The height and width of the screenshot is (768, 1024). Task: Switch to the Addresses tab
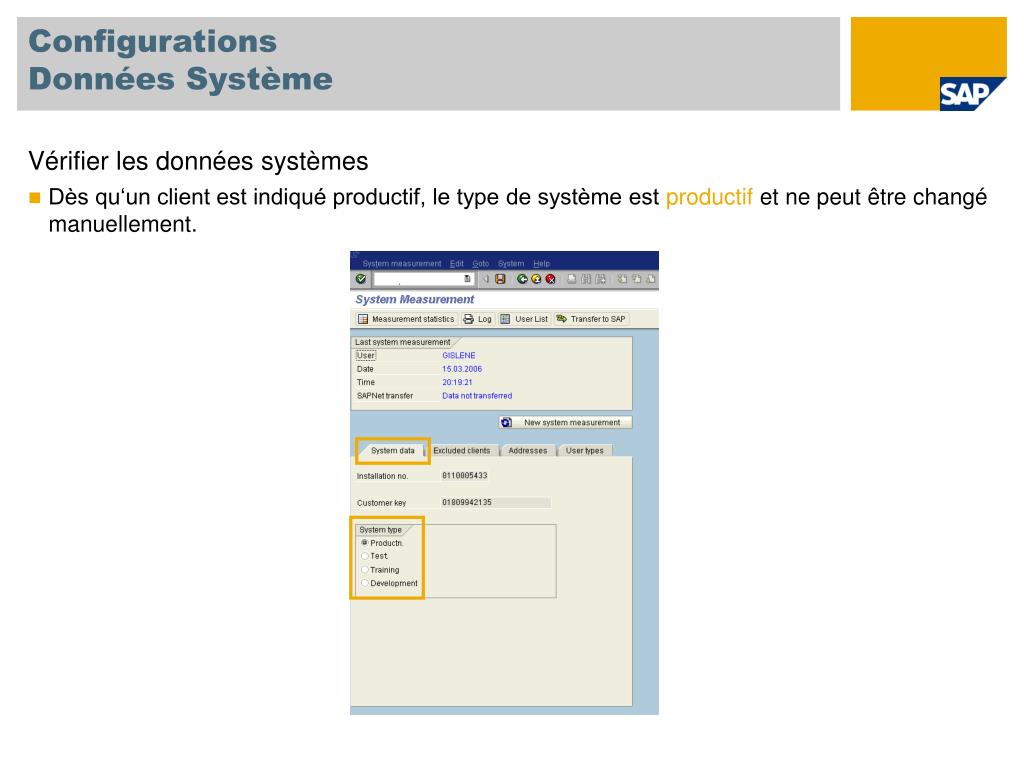[x=528, y=451]
